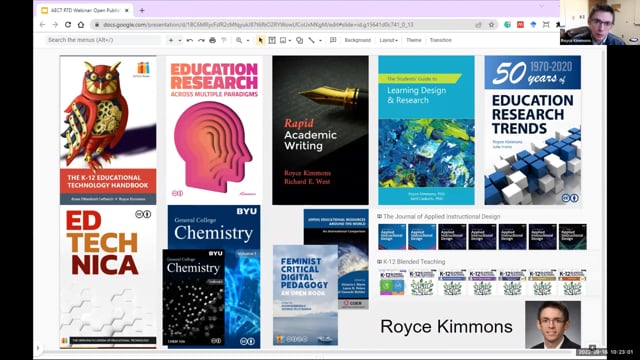This screenshot has height=360, width=640.
Task: Reload the page with the refresh icon
Action: click(68, 25)
